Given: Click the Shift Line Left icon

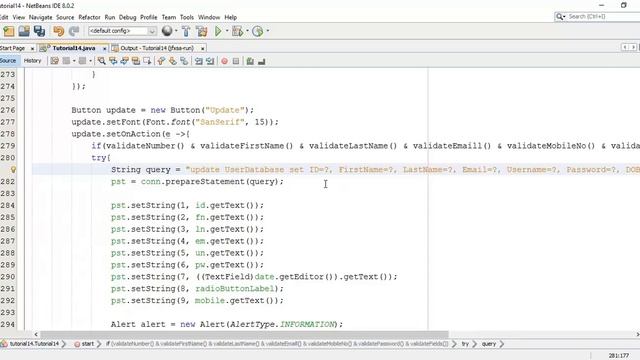Looking at the screenshot, I should click(198, 61).
